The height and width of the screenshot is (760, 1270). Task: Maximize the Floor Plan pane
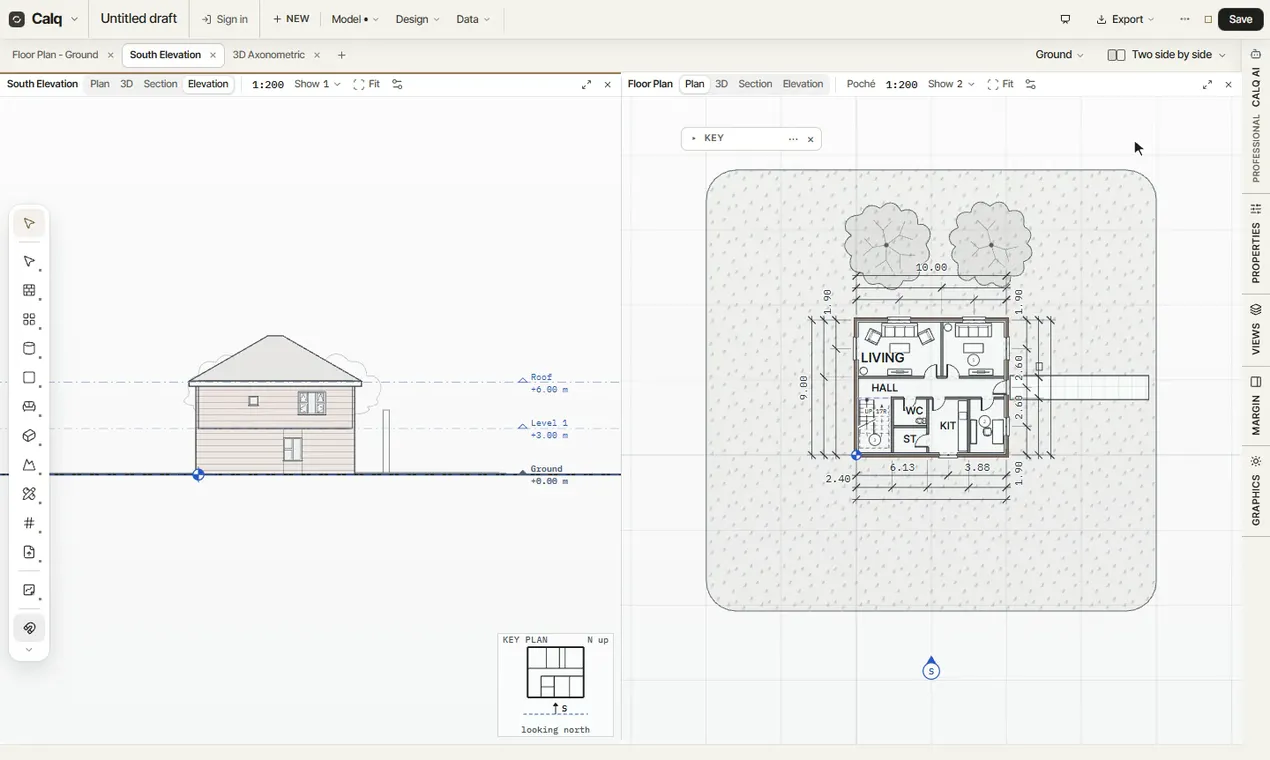1207,85
